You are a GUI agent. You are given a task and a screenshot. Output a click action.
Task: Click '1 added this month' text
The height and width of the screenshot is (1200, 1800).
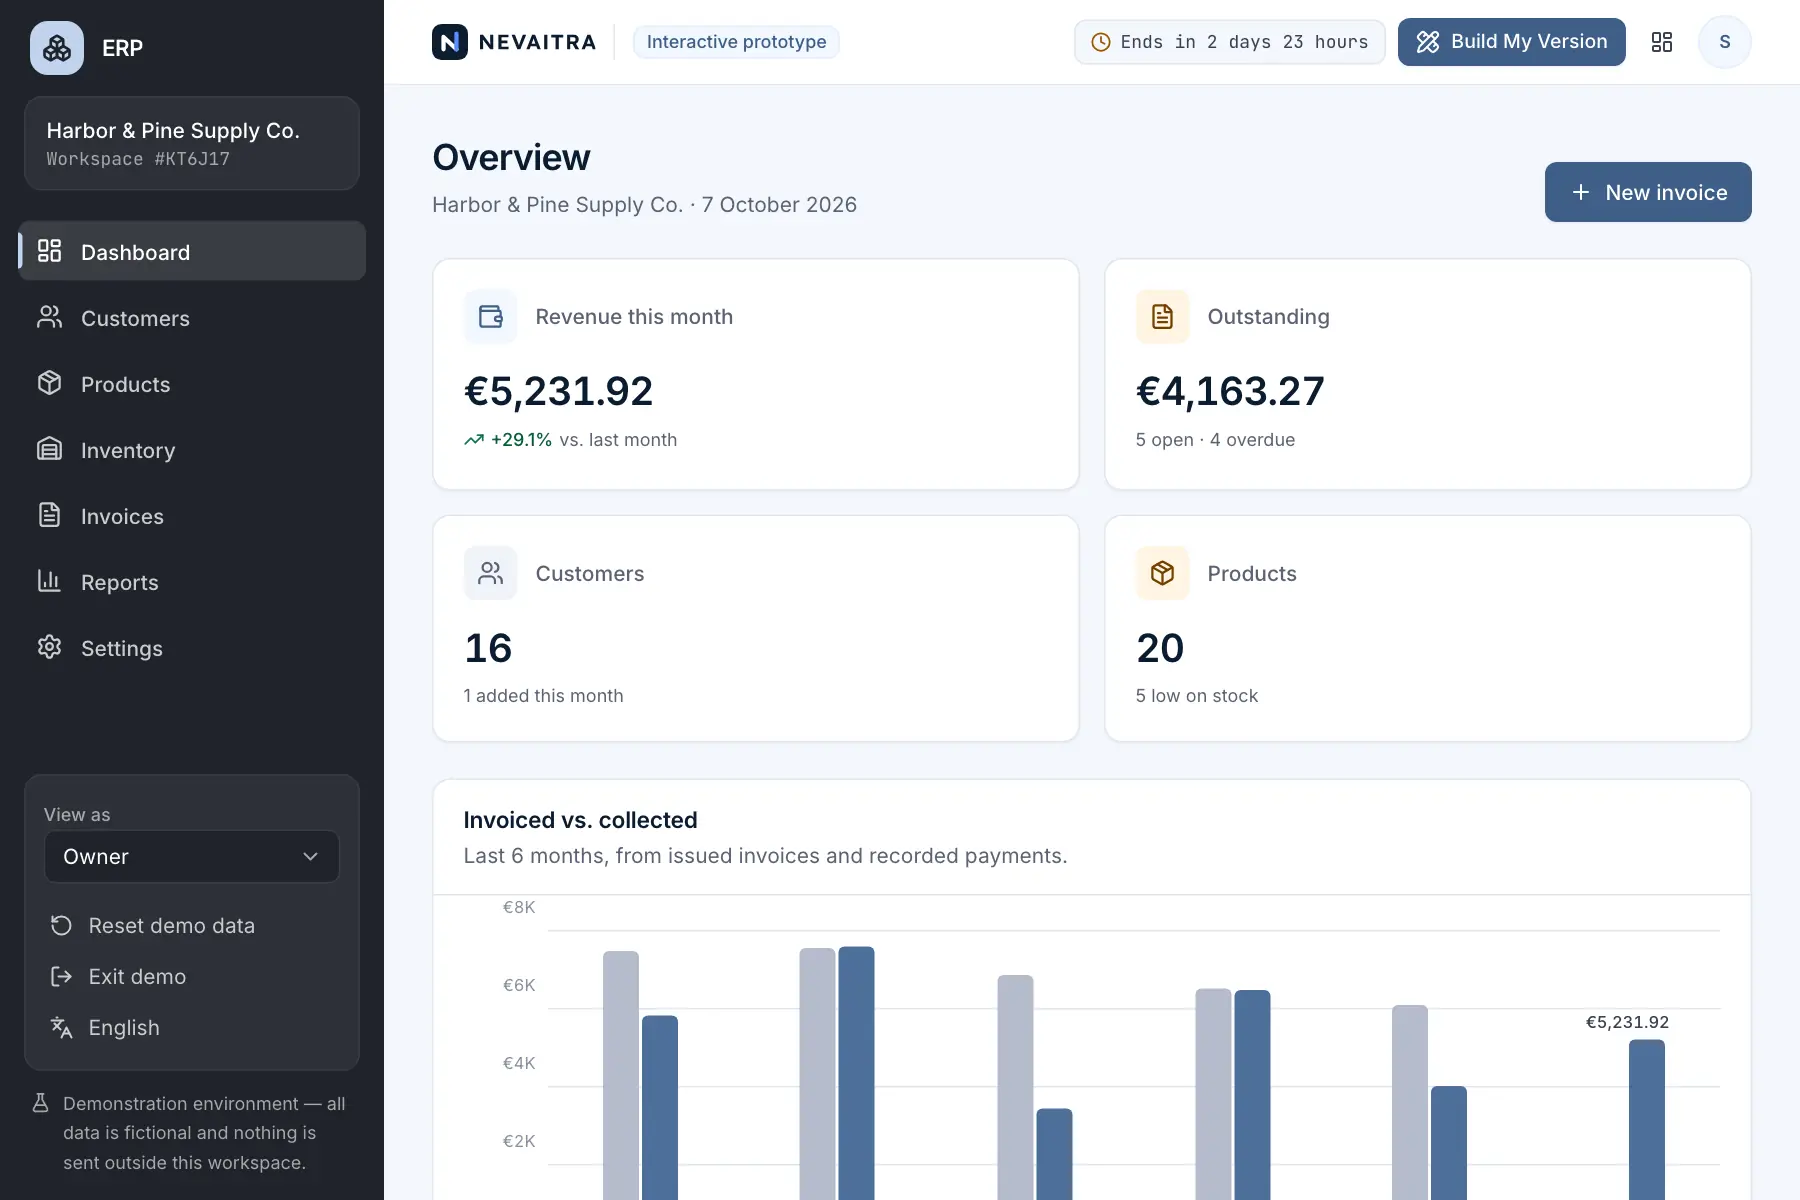point(543,696)
